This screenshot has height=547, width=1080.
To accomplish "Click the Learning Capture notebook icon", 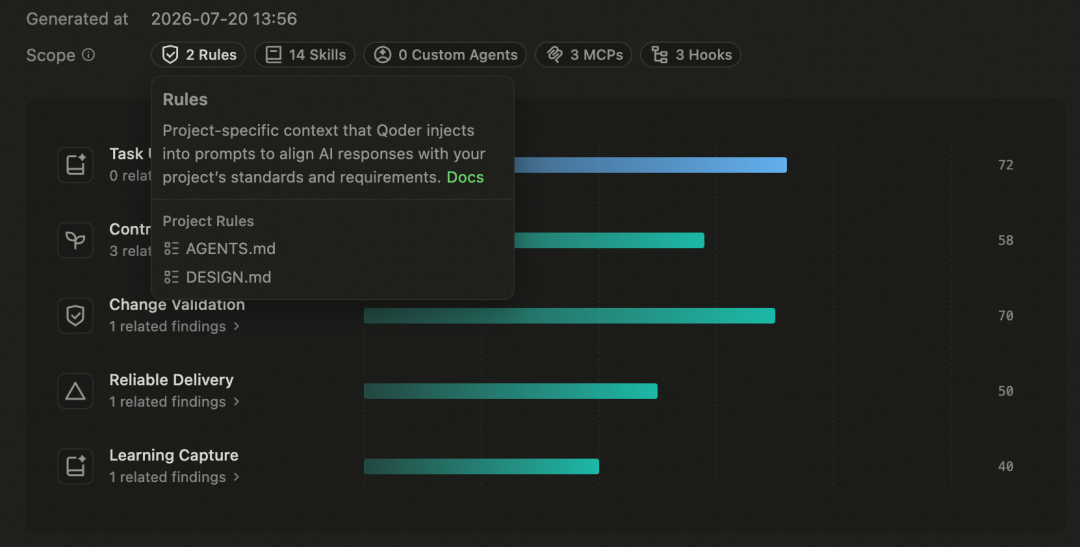I will click(x=75, y=466).
